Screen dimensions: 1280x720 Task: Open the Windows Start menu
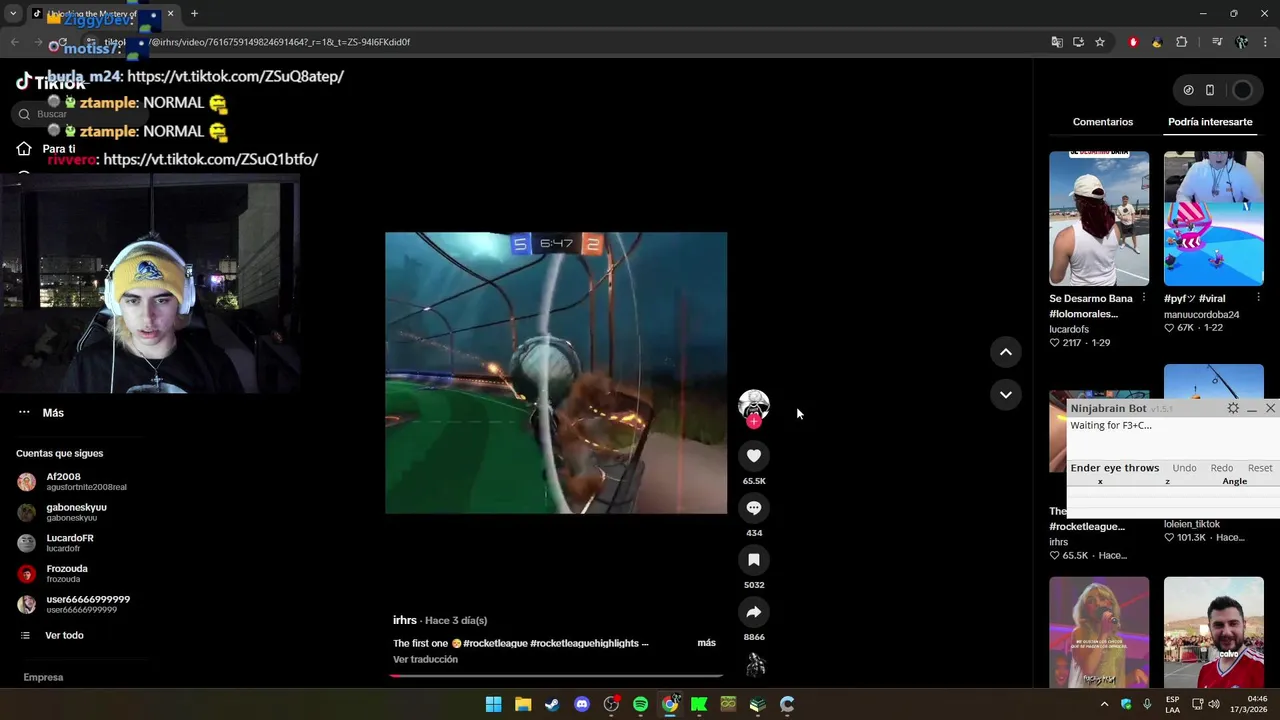[x=493, y=704]
